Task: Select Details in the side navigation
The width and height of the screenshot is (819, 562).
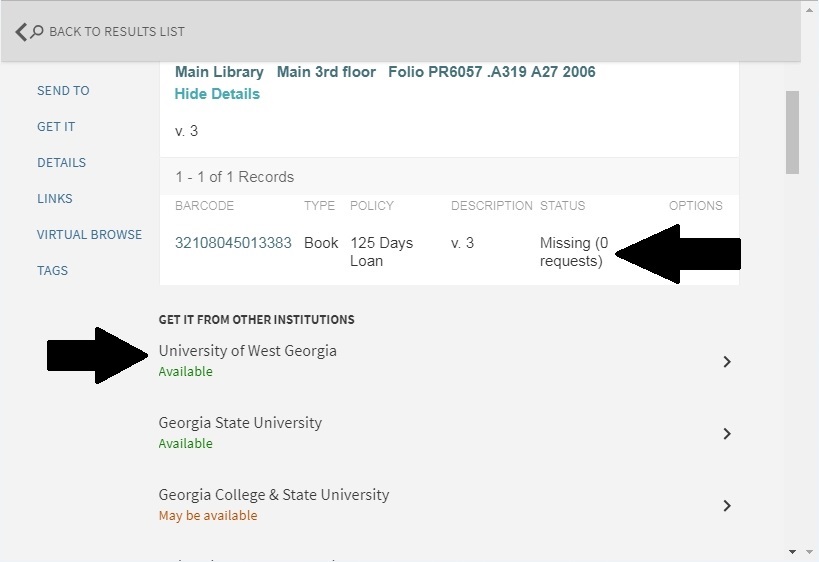Action: [61, 163]
